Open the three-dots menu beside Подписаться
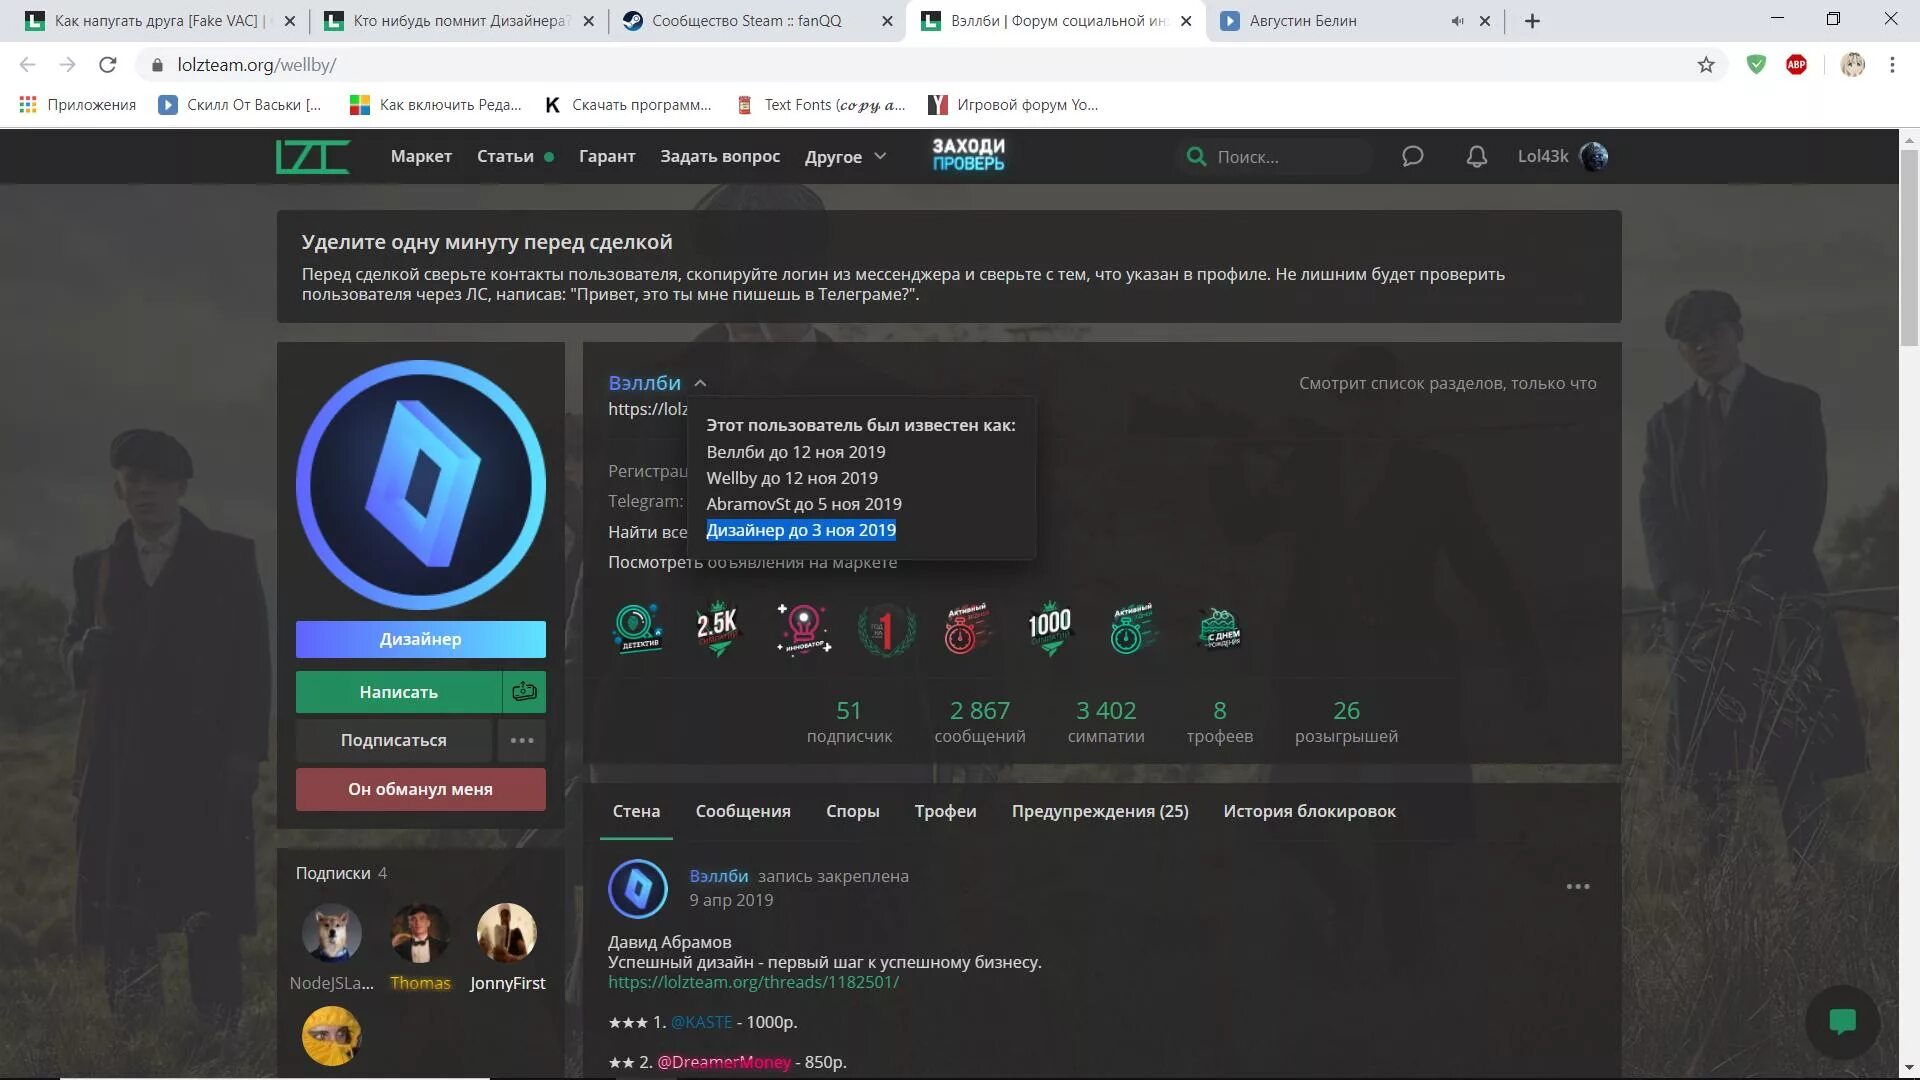The width and height of the screenshot is (1920, 1080). coord(522,741)
